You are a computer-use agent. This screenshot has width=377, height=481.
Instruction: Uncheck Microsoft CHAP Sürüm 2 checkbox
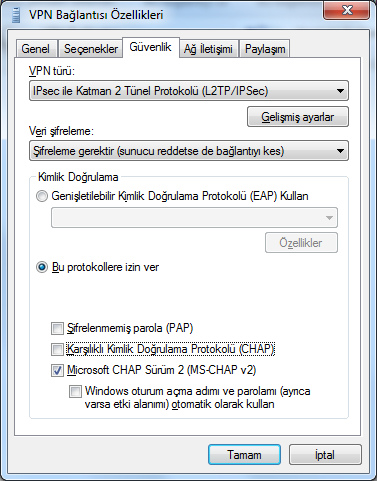(x=57, y=370)
